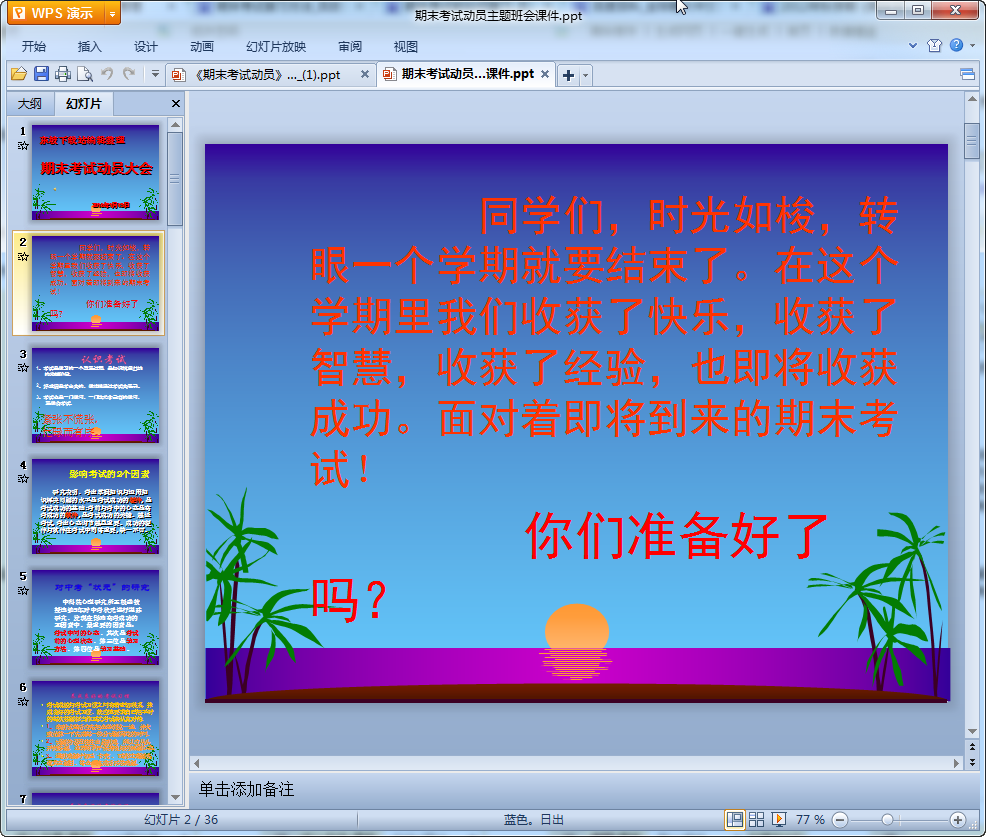Screen dimensions: 986x837
Task: Add a new document tab with plus button
Action: 568,75
